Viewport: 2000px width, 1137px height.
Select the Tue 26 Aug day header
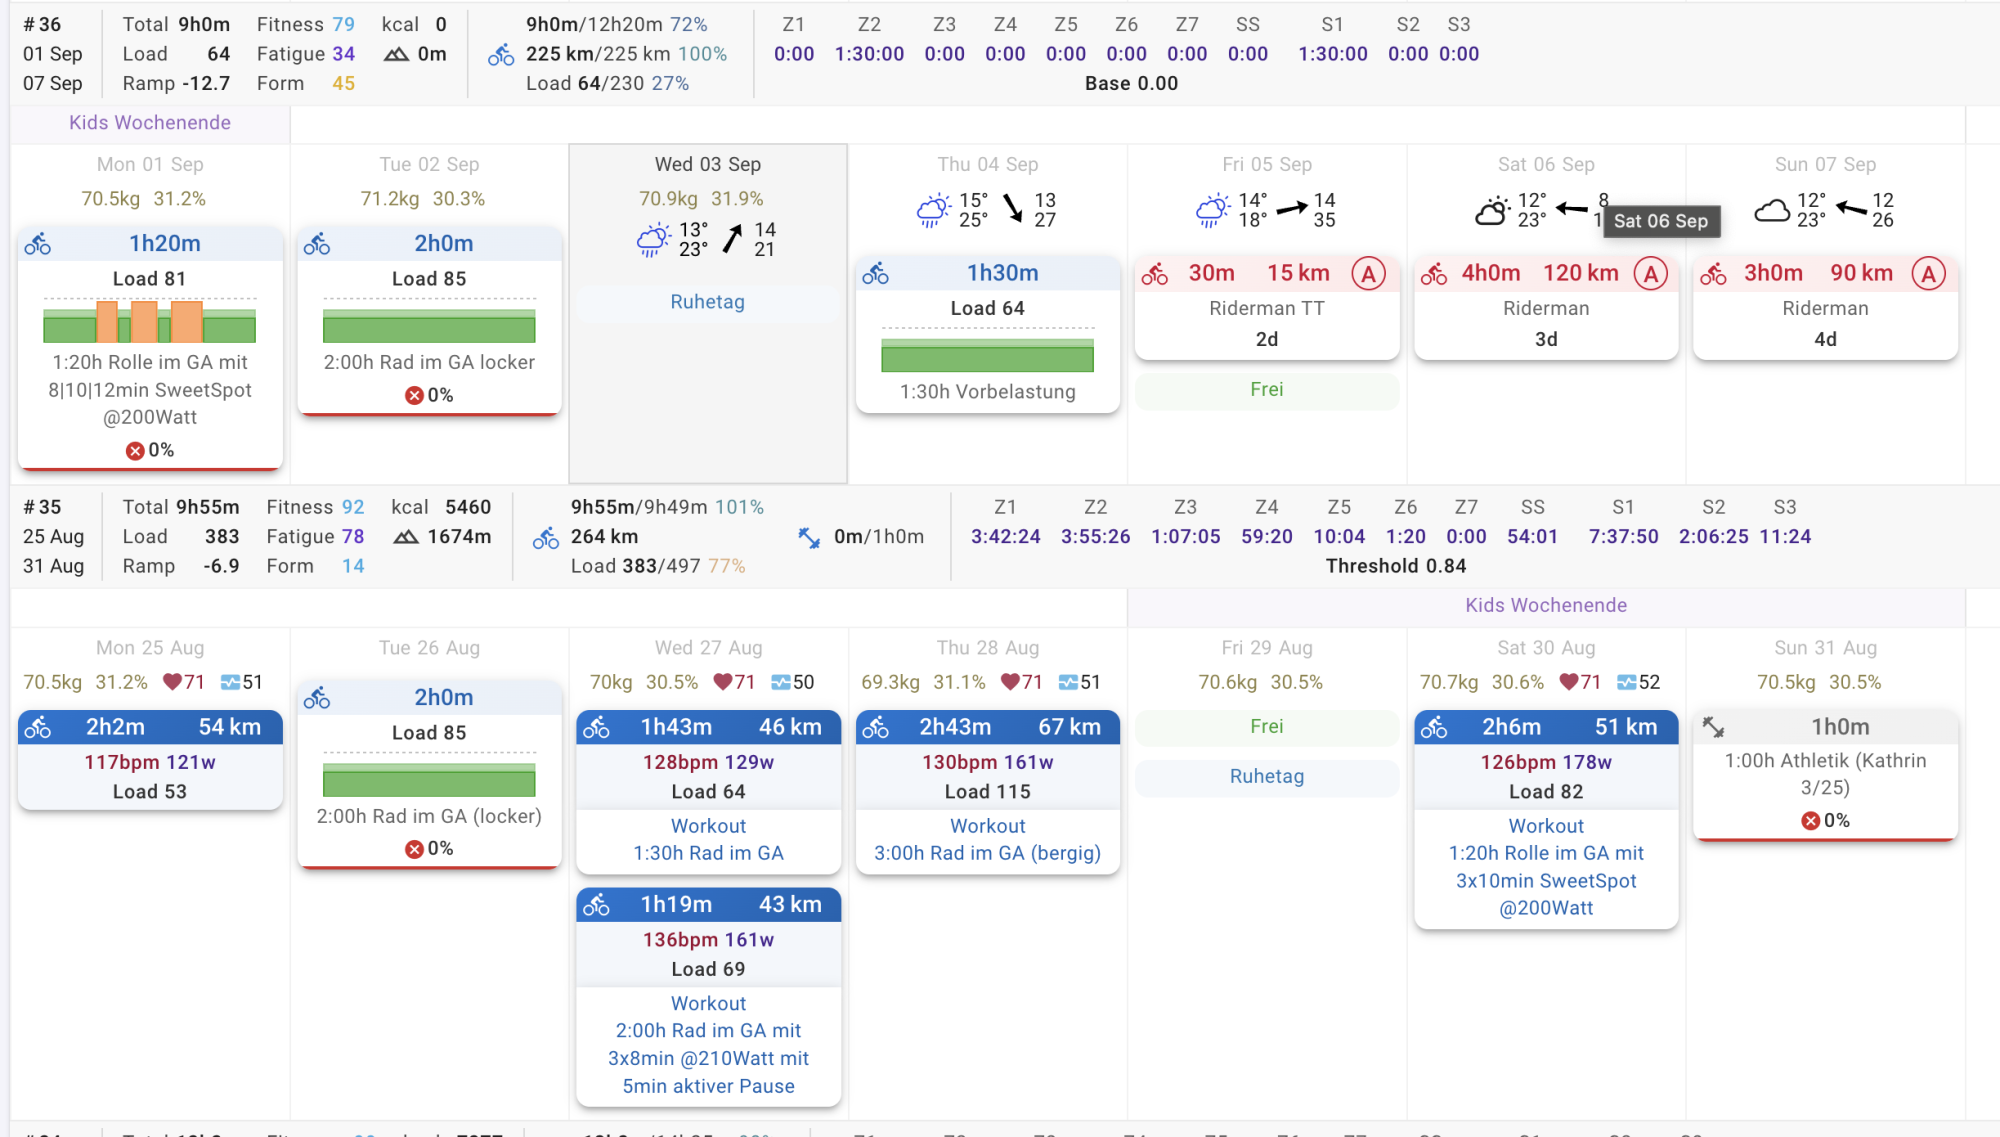pyautogui.click(x=429, y=647)
